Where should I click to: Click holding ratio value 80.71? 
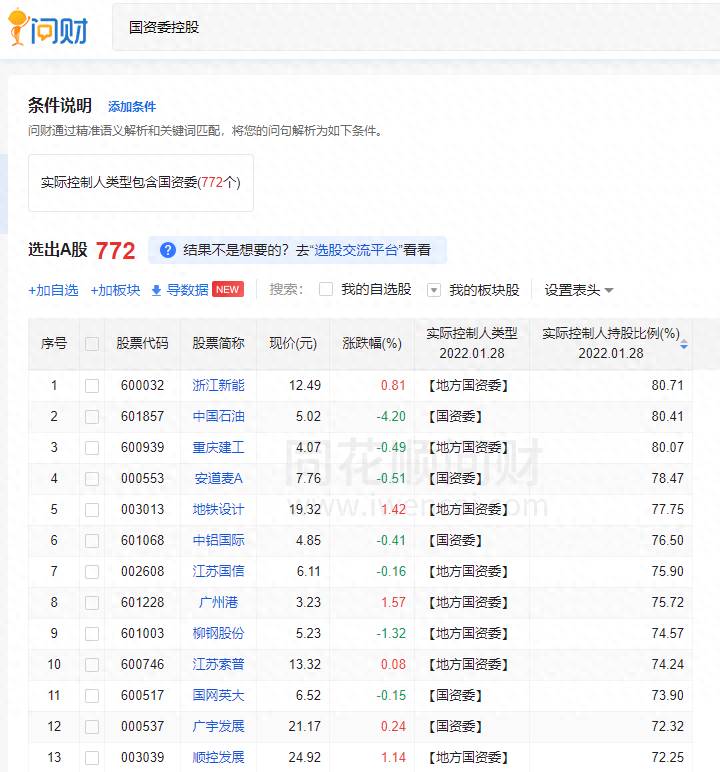(667, 385)
